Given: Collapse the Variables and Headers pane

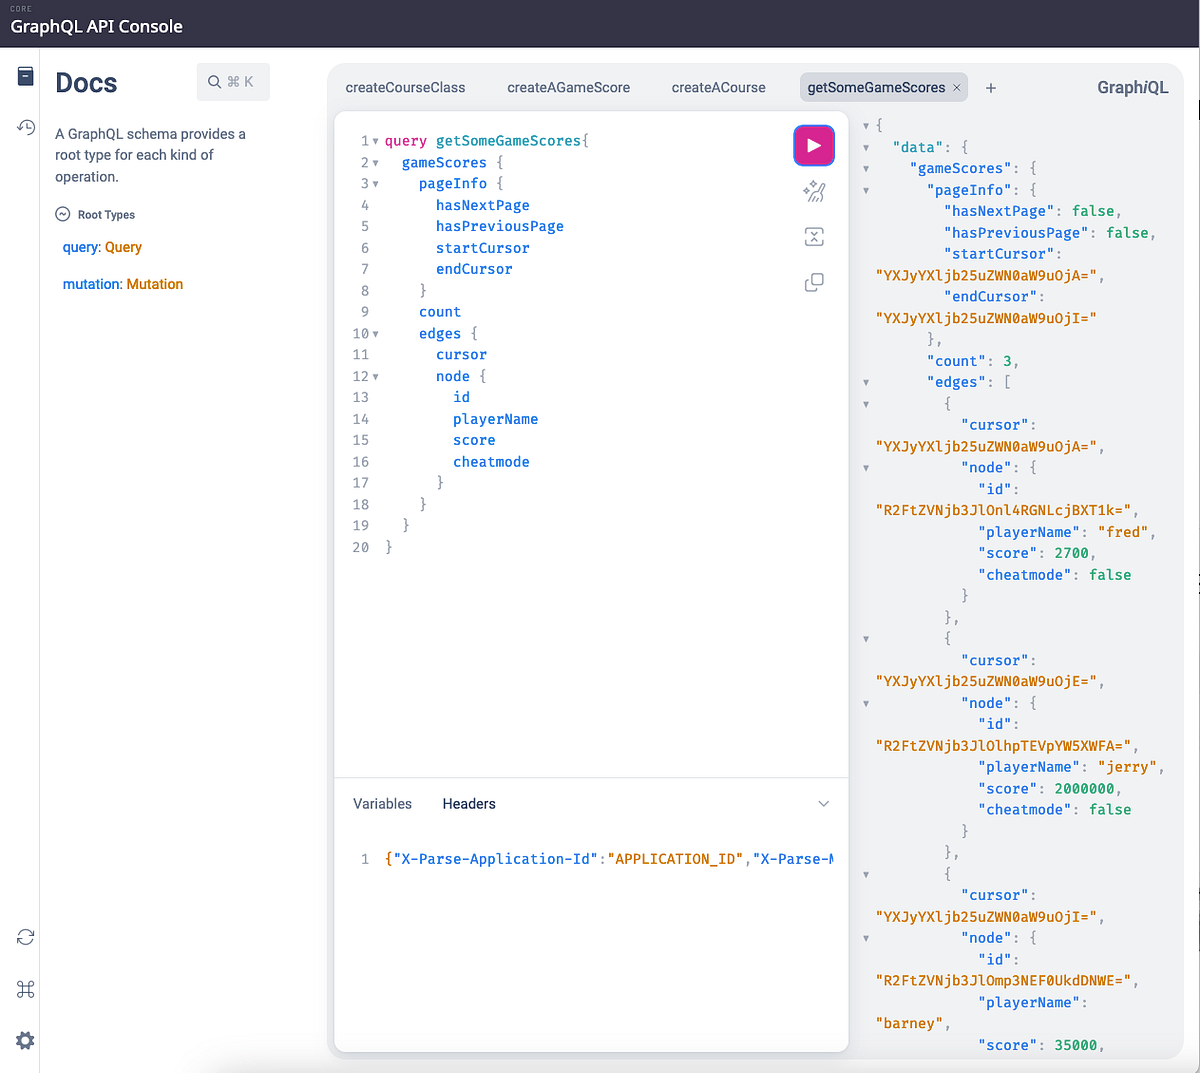Looking at the screenshot, I should point(822,803).
